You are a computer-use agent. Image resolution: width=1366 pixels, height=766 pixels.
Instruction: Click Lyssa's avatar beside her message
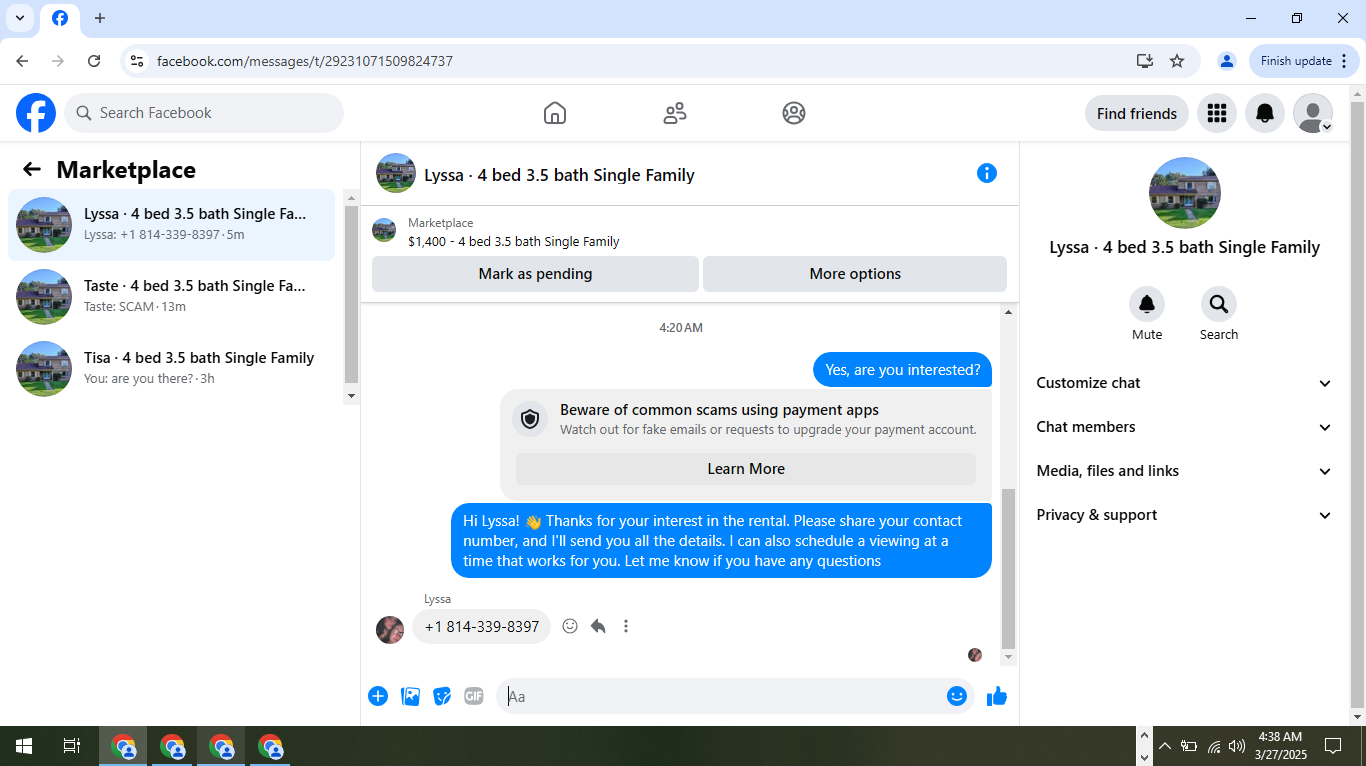coord(390,630)
